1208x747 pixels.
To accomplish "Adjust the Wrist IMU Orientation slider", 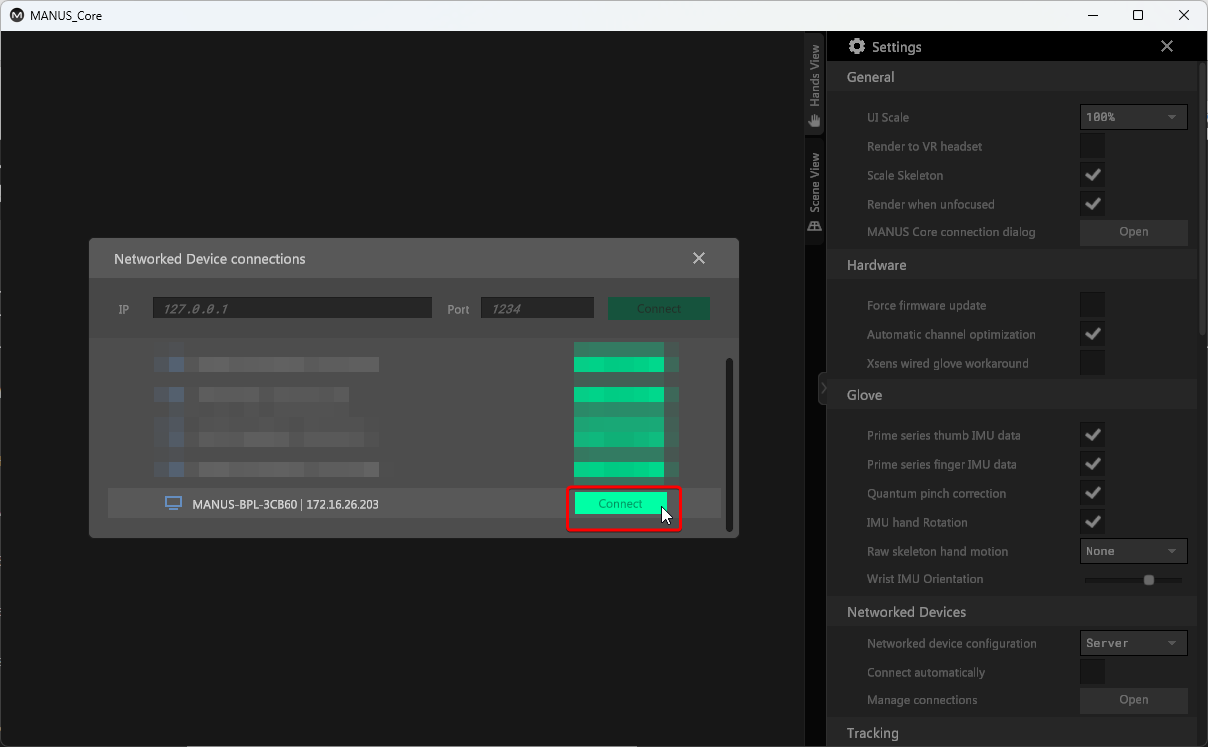I will click(x=1148, y=580).
